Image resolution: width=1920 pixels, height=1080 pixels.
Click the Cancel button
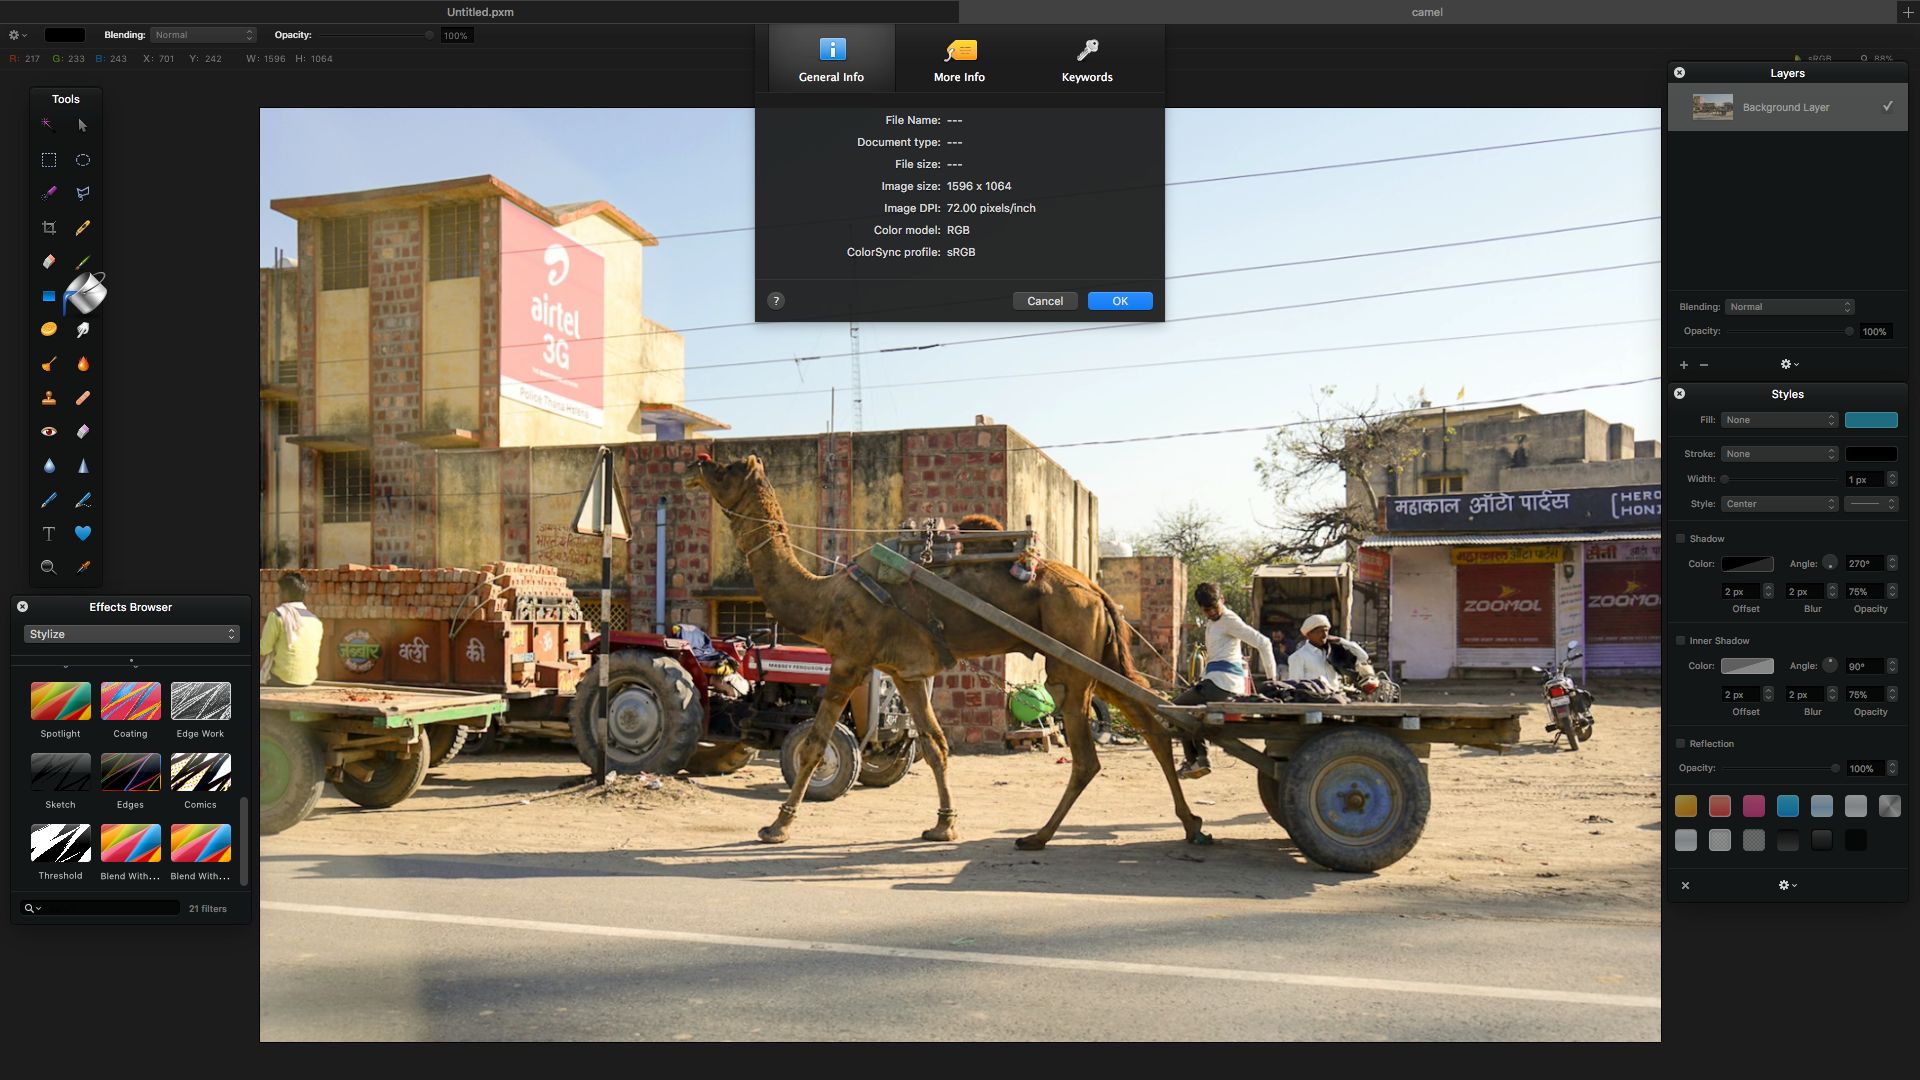pos(1045,301)
